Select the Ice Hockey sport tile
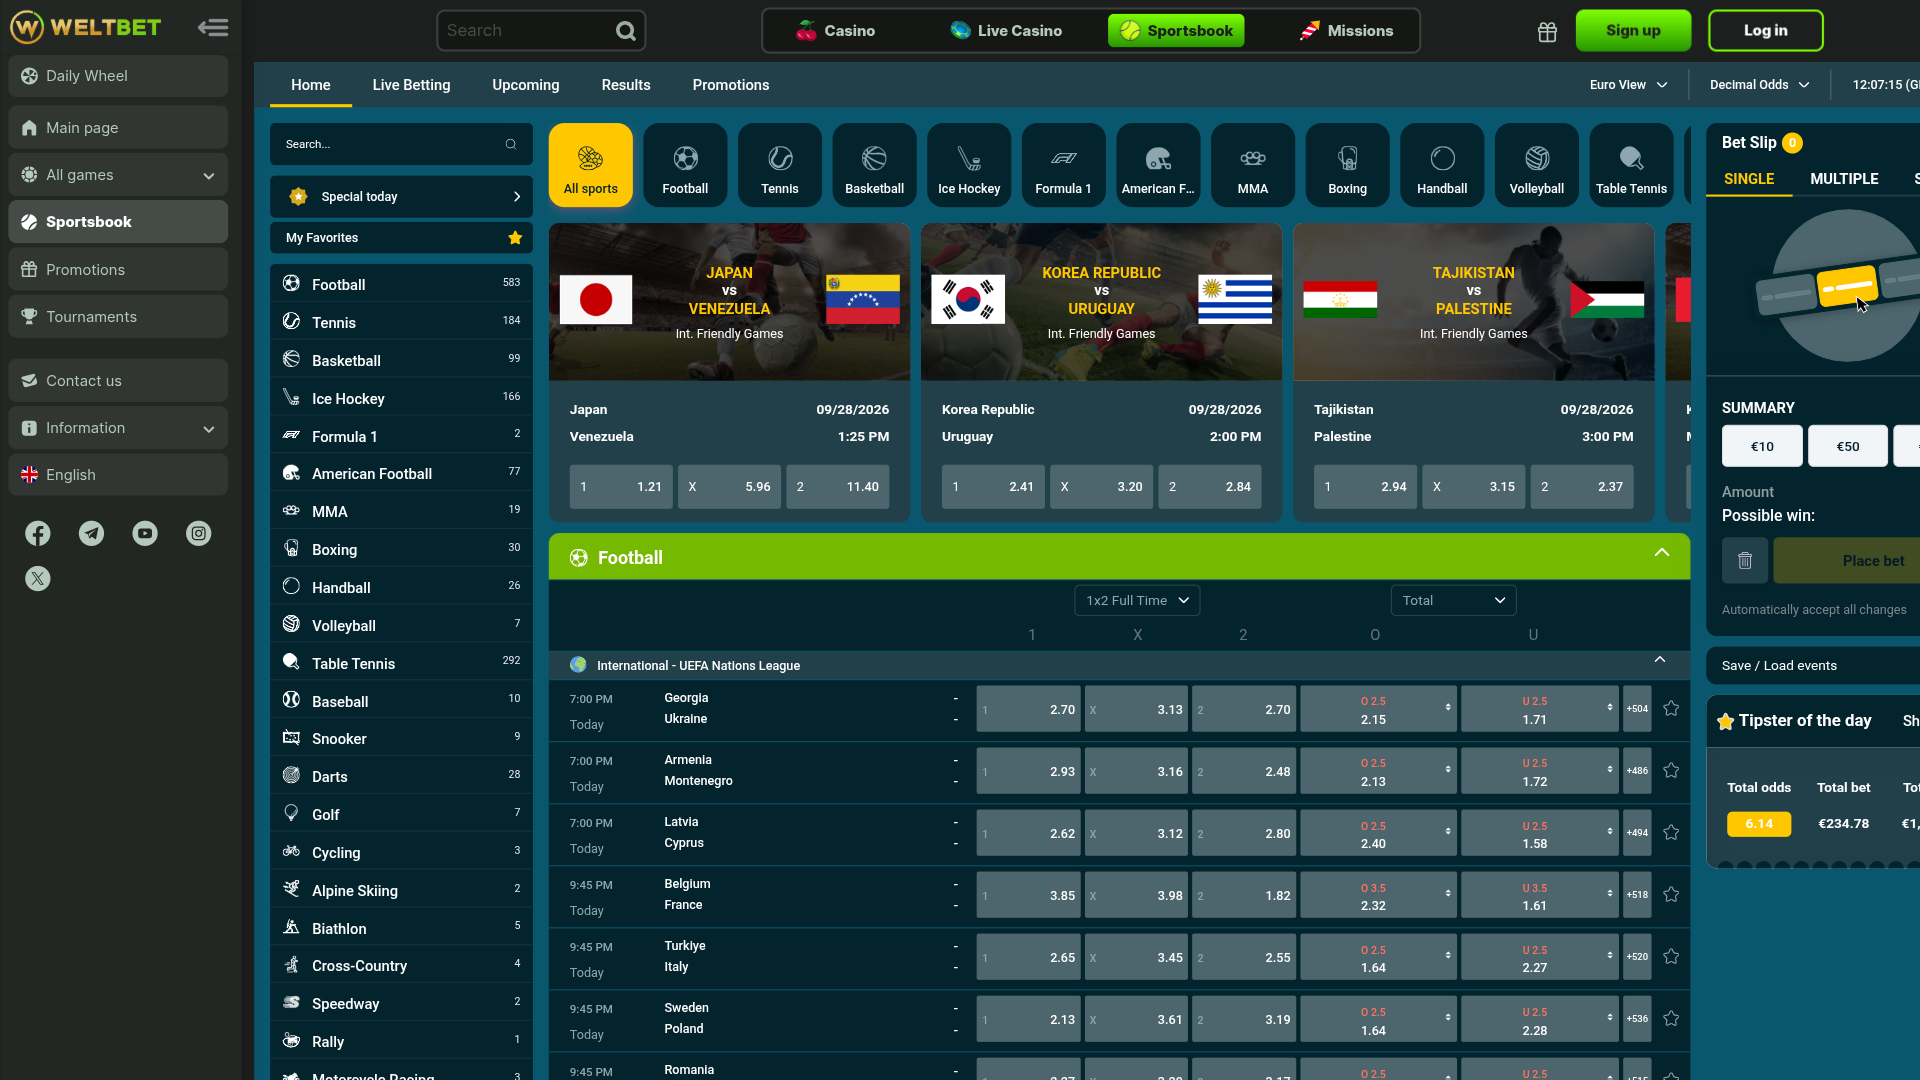Screen dimensions: 1920x1080 pyautogui.click(x=969, y=166)
